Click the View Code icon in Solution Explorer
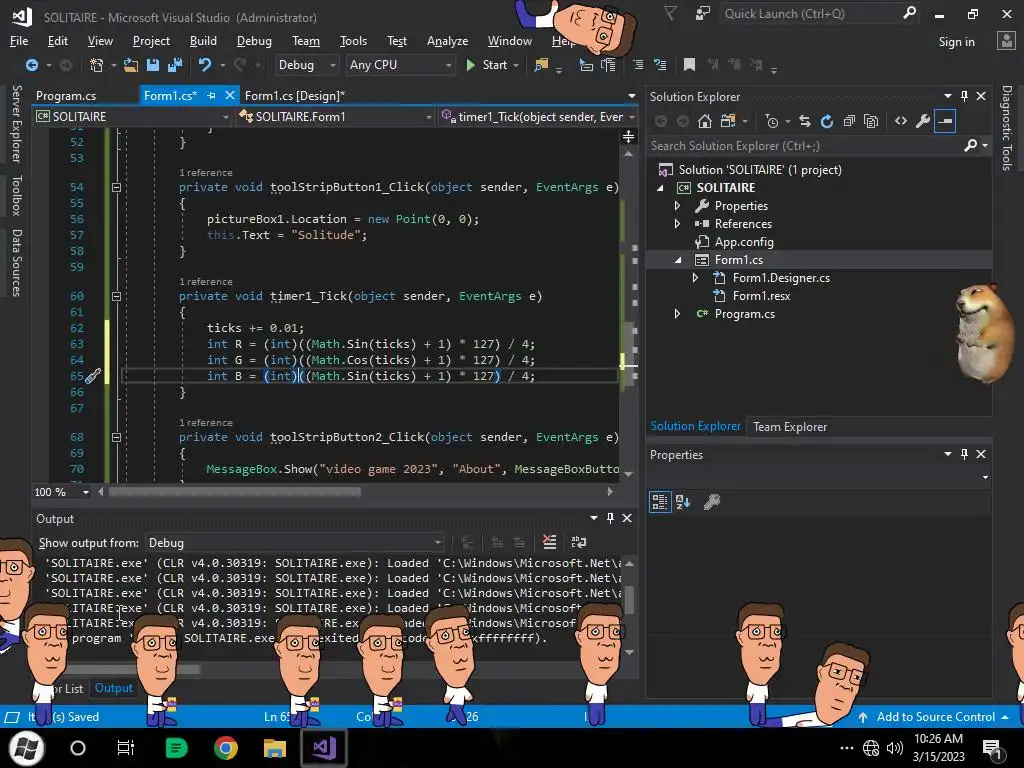1024x768 pixels. (x=901, y=121)
